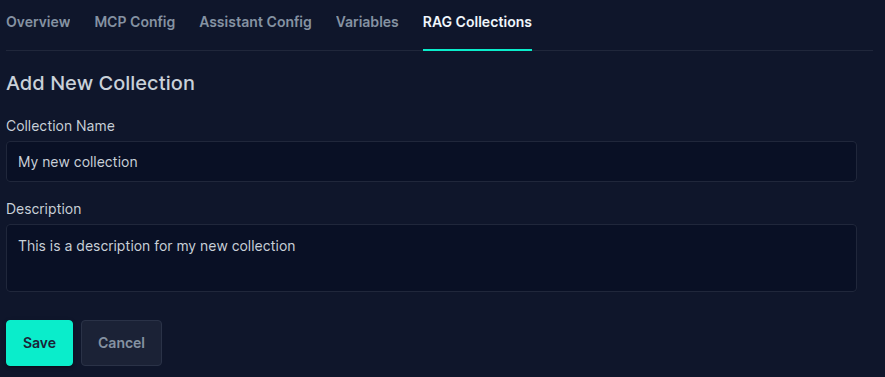Image resolution: width=885 pixels, height=377 pixels.
Task: Click the teal Save button
Action: (40, 343)
